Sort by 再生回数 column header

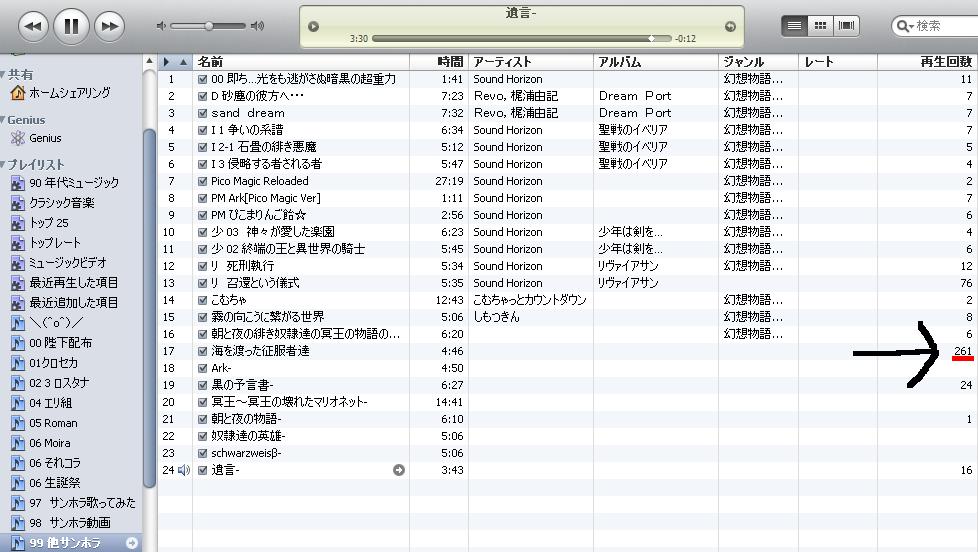(x=927, y=62)
